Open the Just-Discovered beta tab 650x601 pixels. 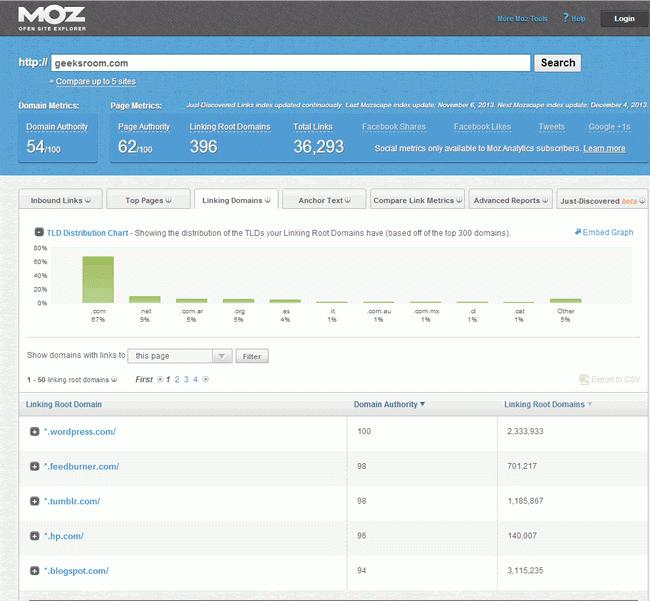[602, 201]
